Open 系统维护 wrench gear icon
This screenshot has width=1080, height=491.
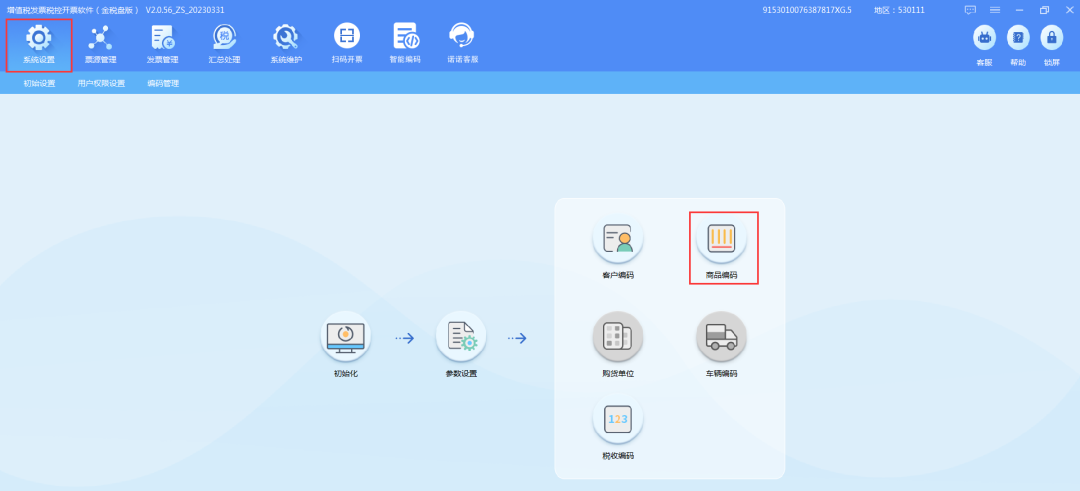[286, 37]
